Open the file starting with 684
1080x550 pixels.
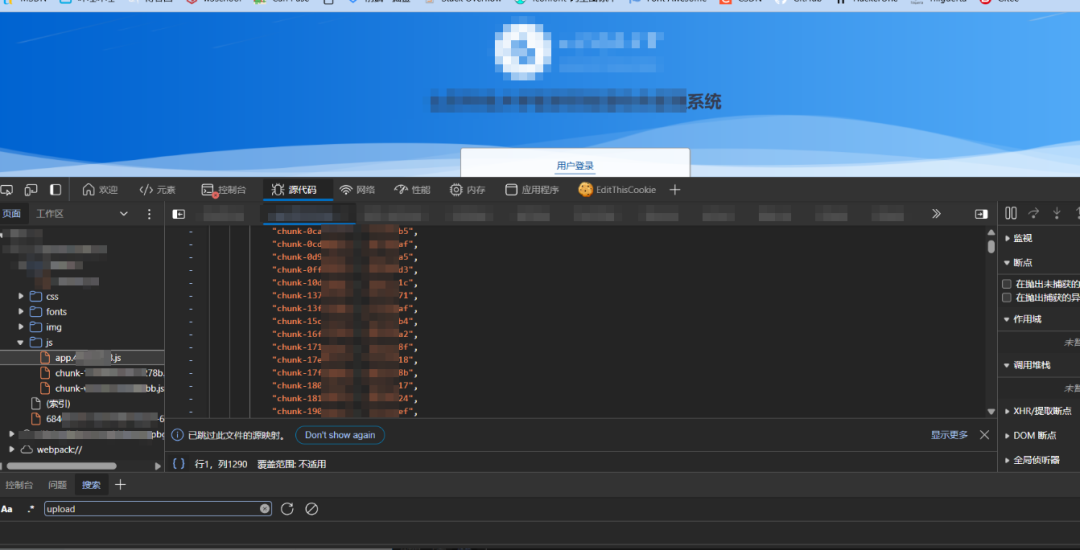[96, 419]
